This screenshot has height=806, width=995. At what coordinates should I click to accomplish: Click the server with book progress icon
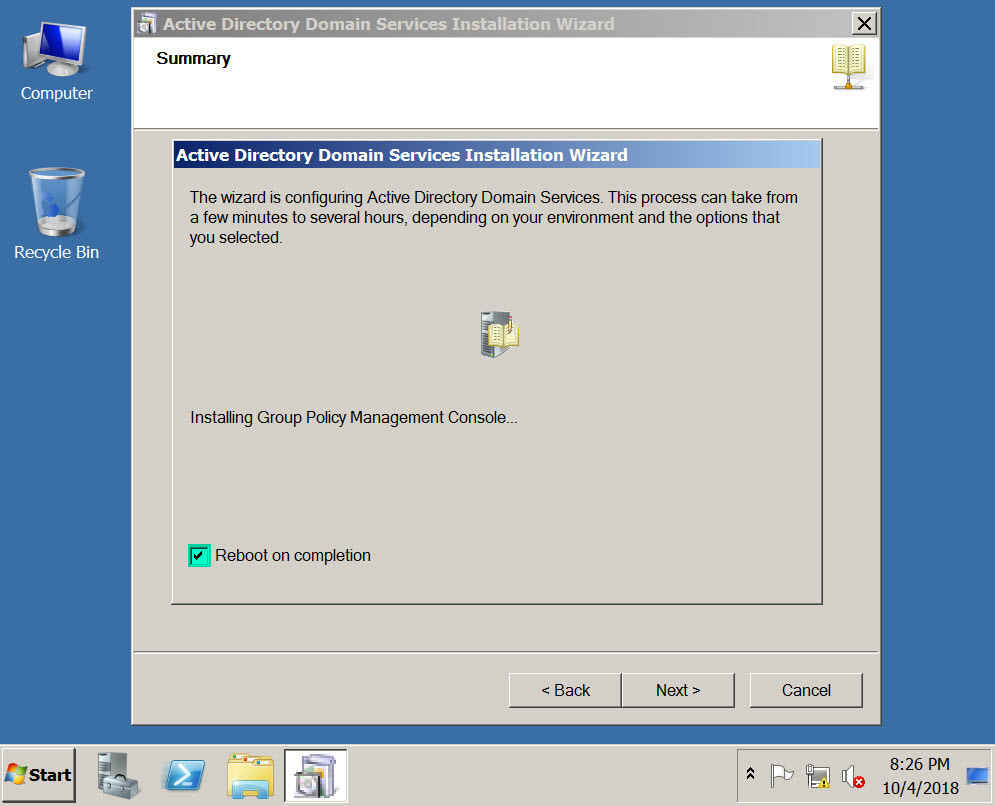499,334
